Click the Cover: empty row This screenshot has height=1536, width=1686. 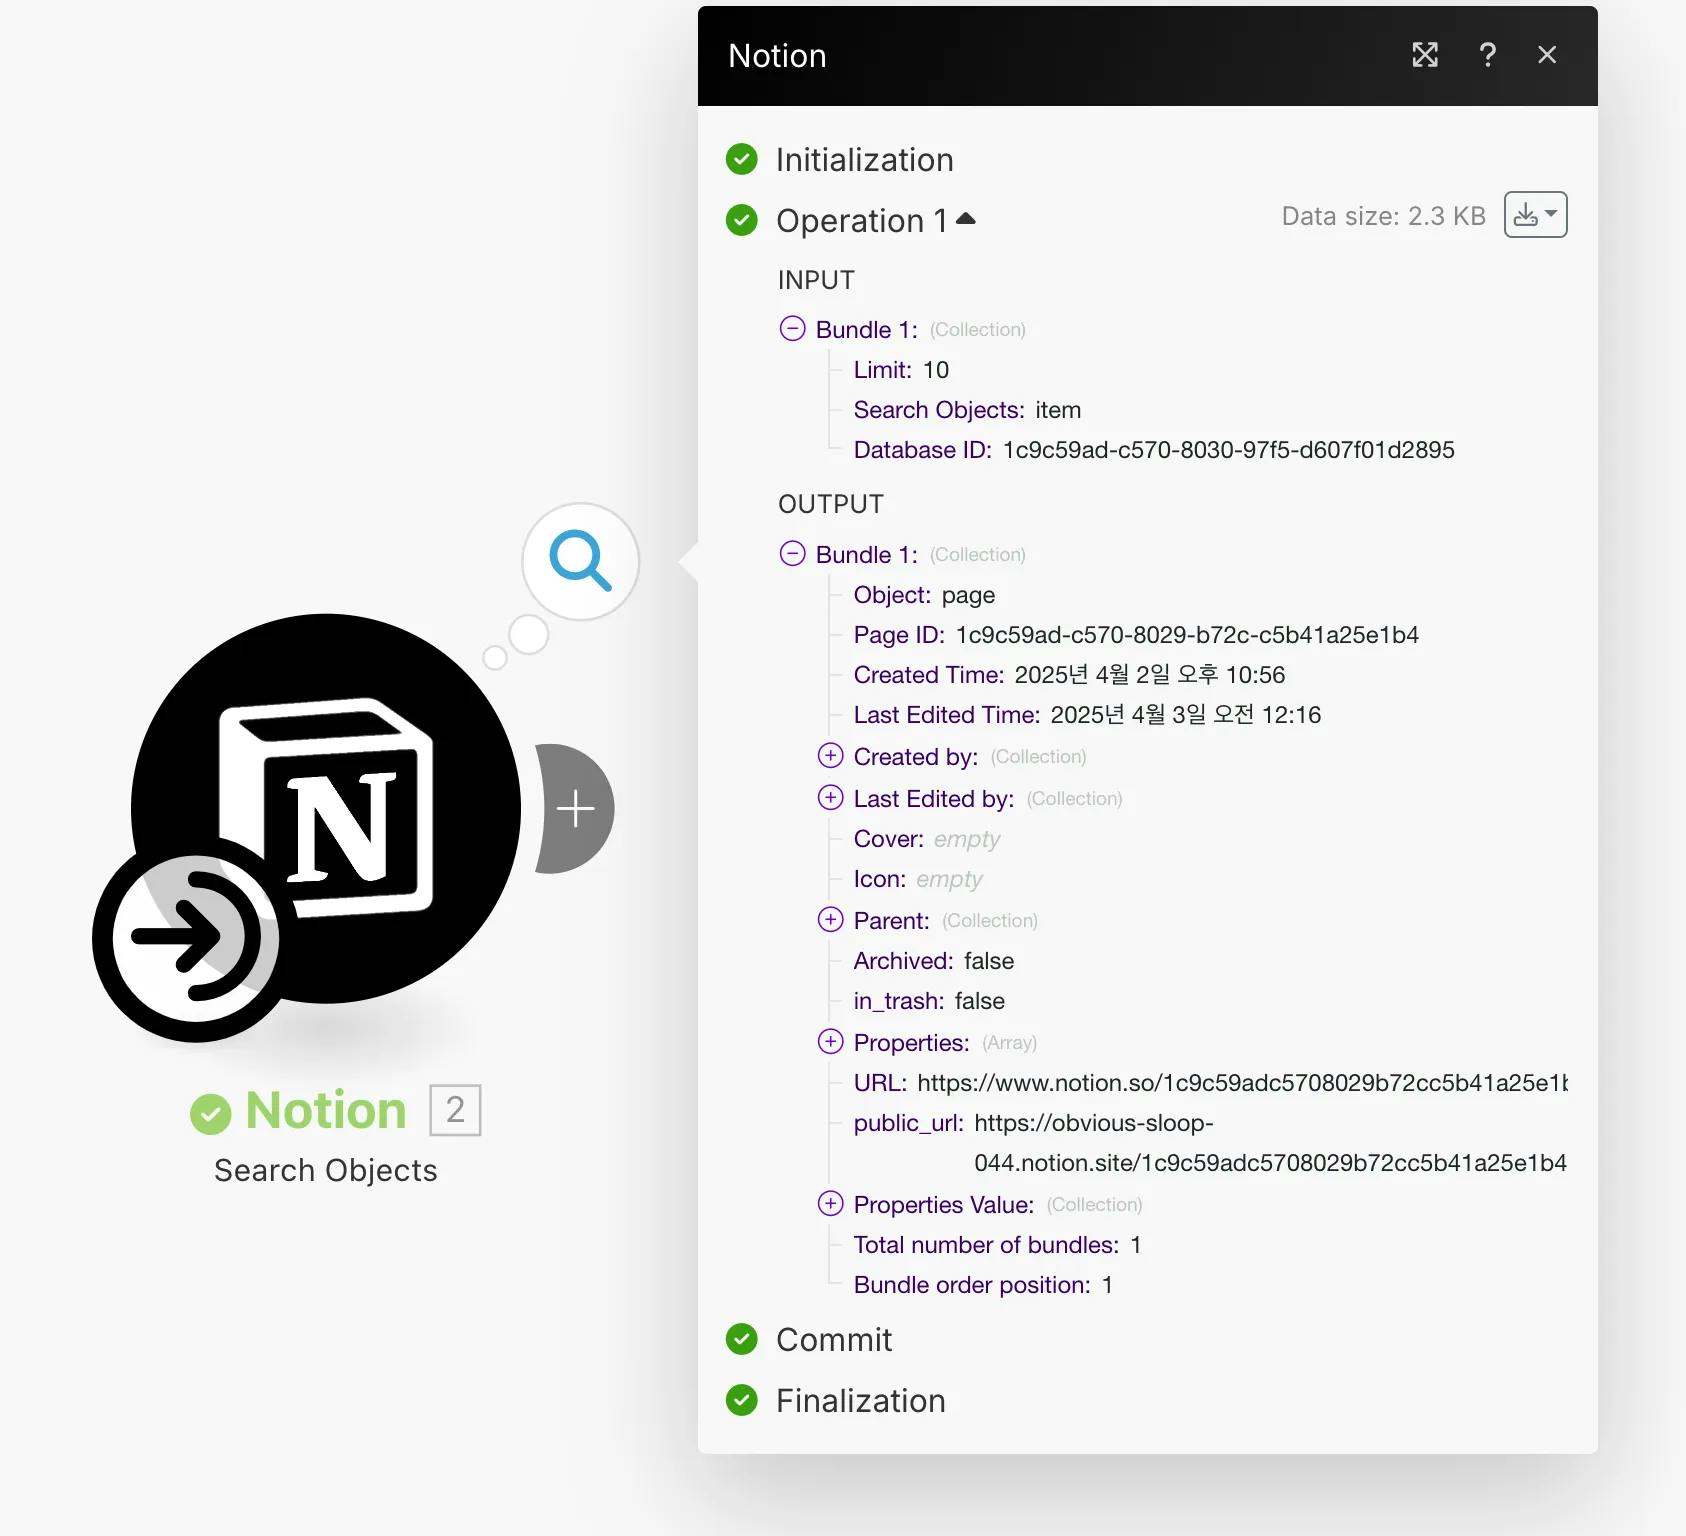point(926,839)
